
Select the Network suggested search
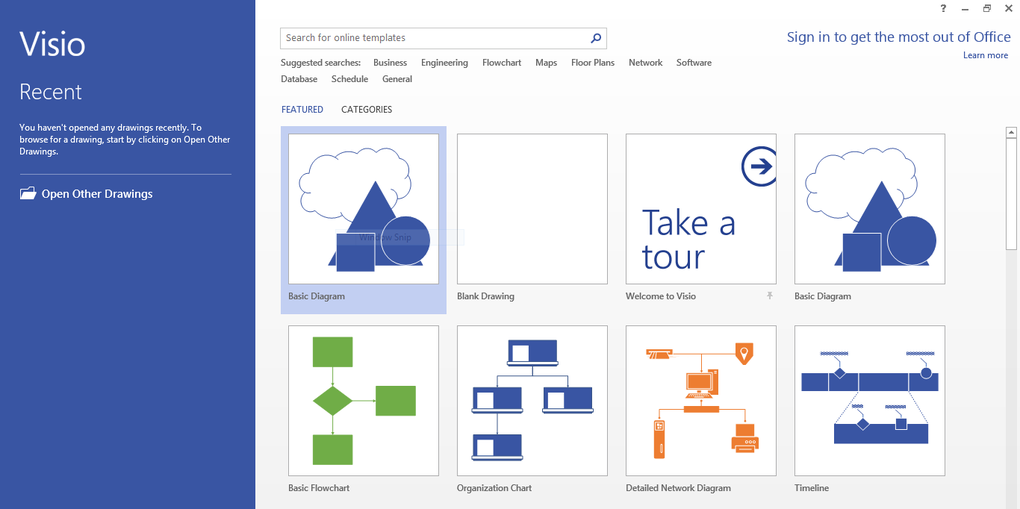click(645, 63)
